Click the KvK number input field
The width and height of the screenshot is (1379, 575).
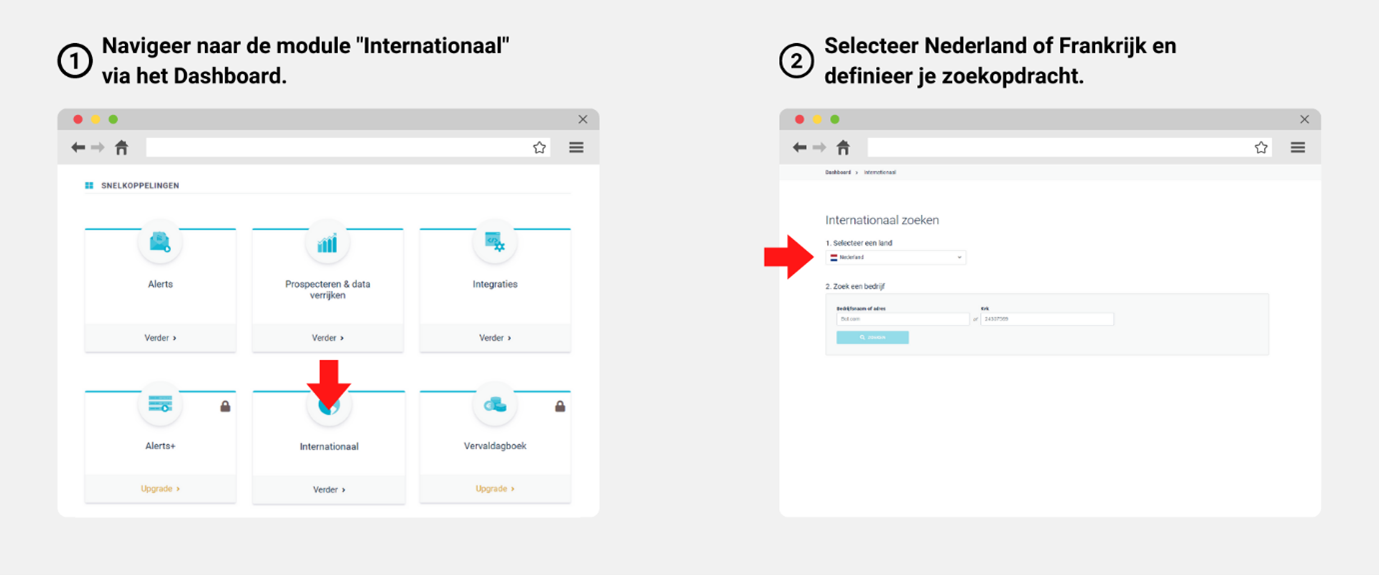1046,320
